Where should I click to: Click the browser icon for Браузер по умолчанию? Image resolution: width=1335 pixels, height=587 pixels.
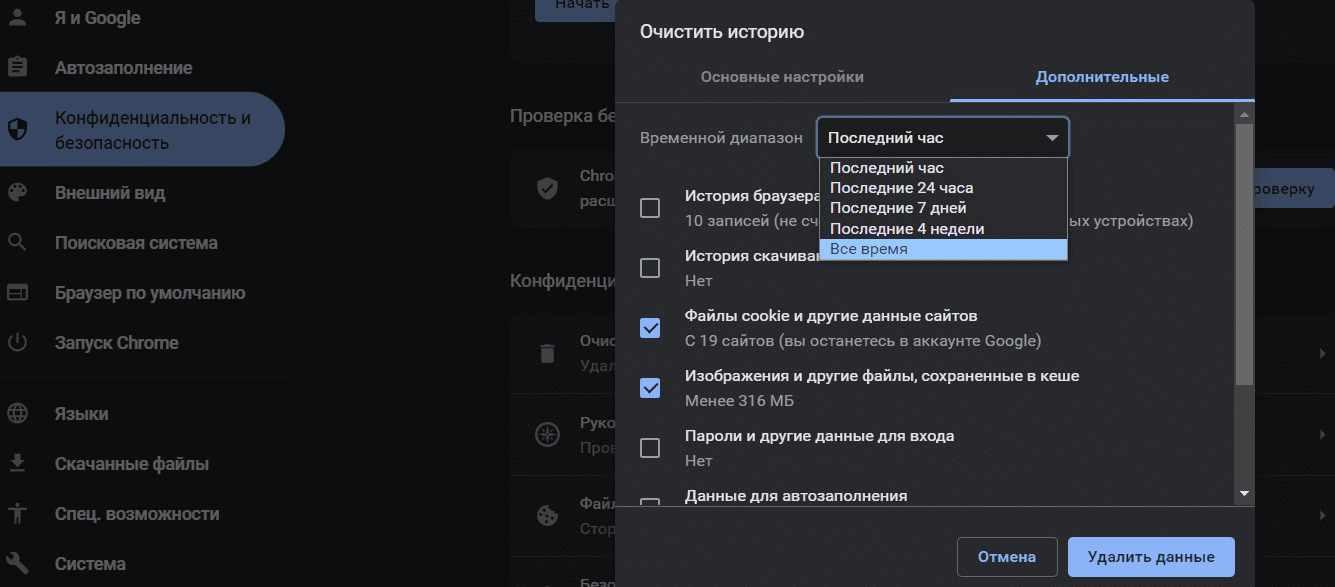point(17,293)
